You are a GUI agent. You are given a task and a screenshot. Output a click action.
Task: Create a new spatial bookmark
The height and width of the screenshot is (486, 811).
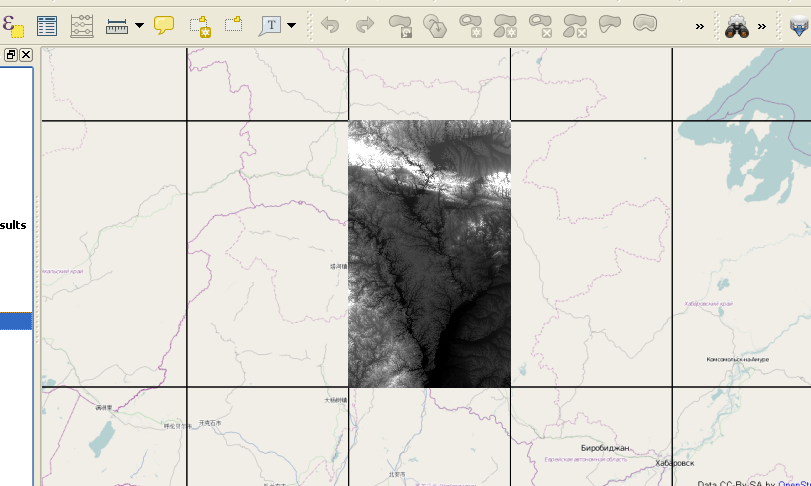coord(200,26)
